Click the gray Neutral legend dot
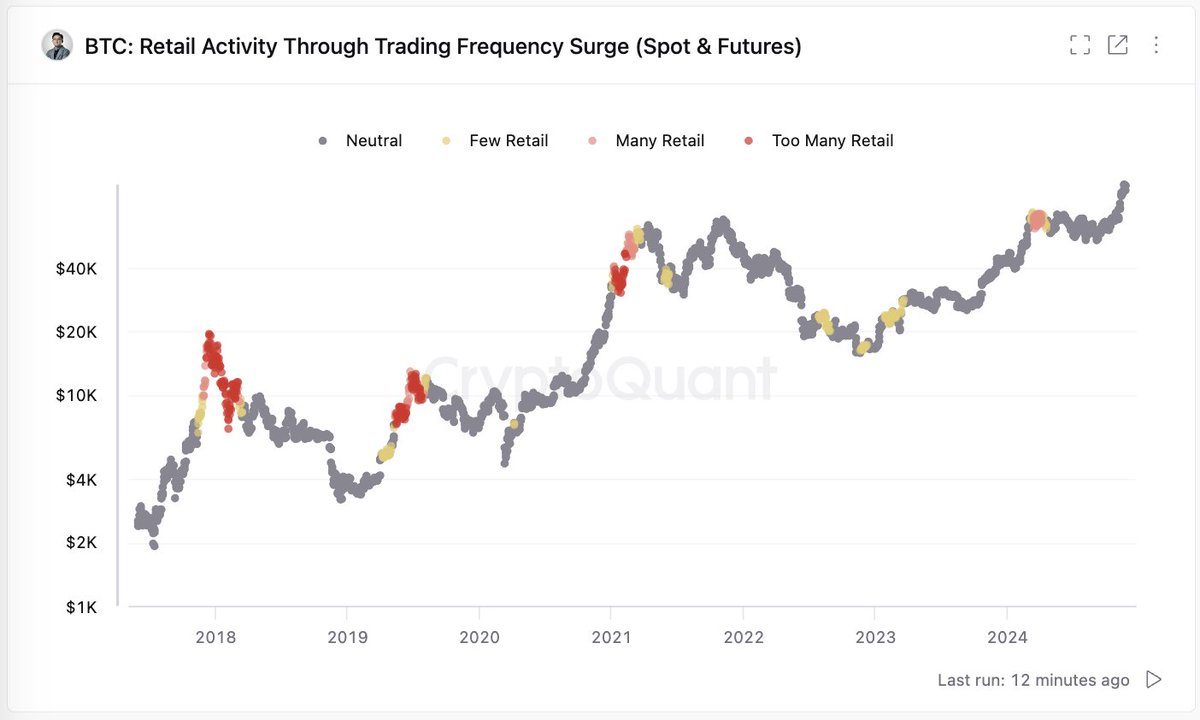 click(x=323, y=141)
